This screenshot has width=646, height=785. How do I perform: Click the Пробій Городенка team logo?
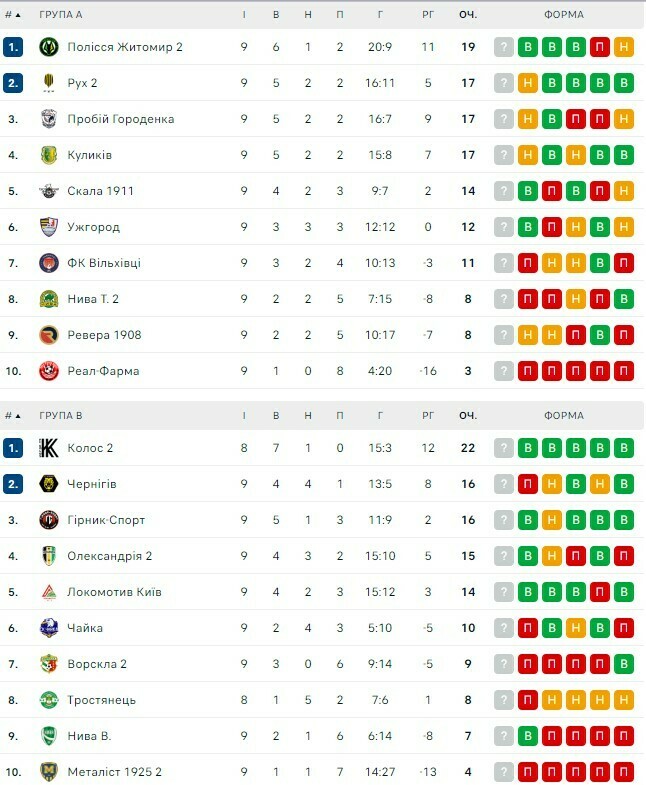(48, 119)
